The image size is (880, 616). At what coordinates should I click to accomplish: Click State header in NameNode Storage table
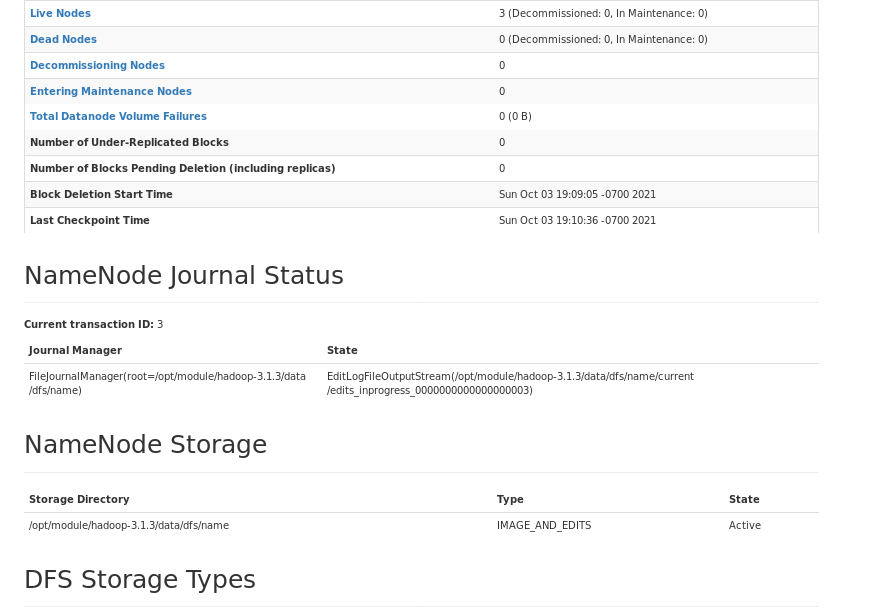click(x=744, y=499)
